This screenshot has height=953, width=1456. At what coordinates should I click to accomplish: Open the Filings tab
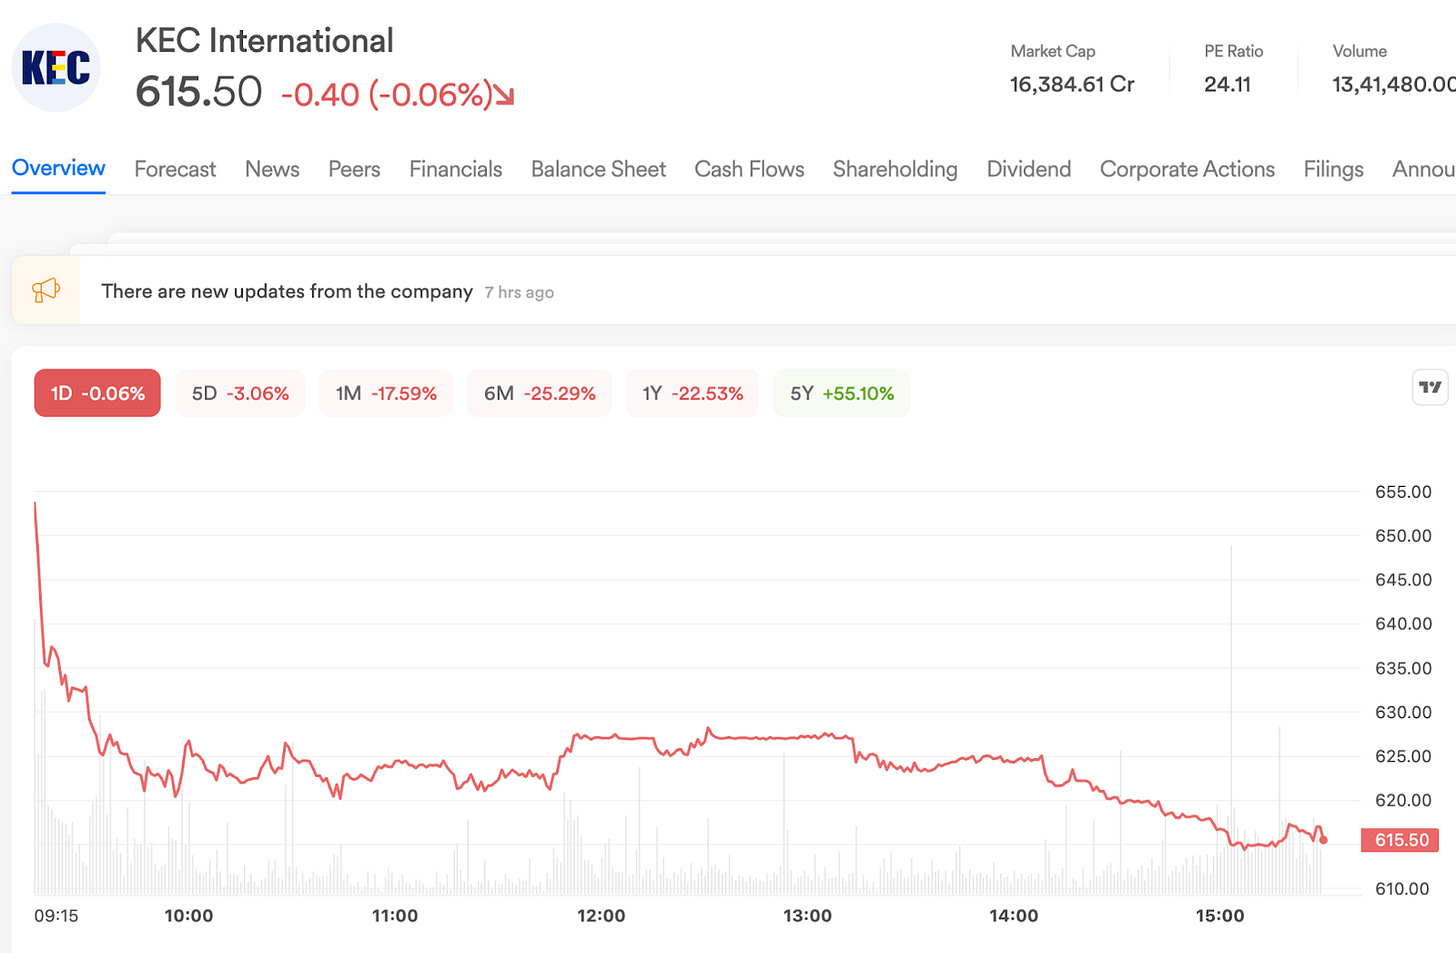(x=1333, y=169)
